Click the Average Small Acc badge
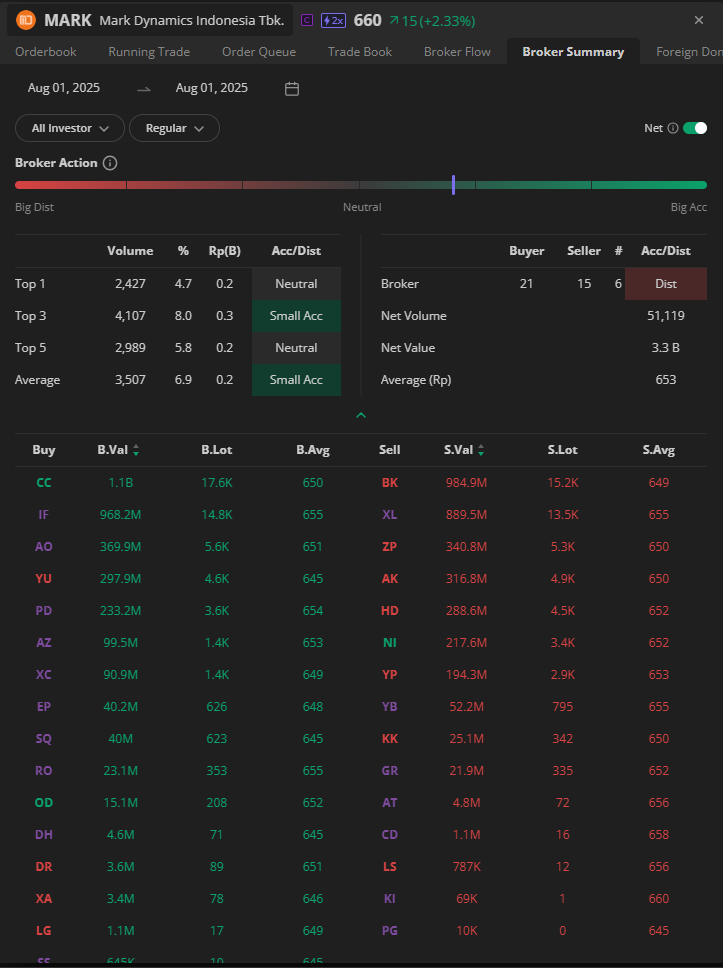 pyautogui.click(x=296, y=380)
